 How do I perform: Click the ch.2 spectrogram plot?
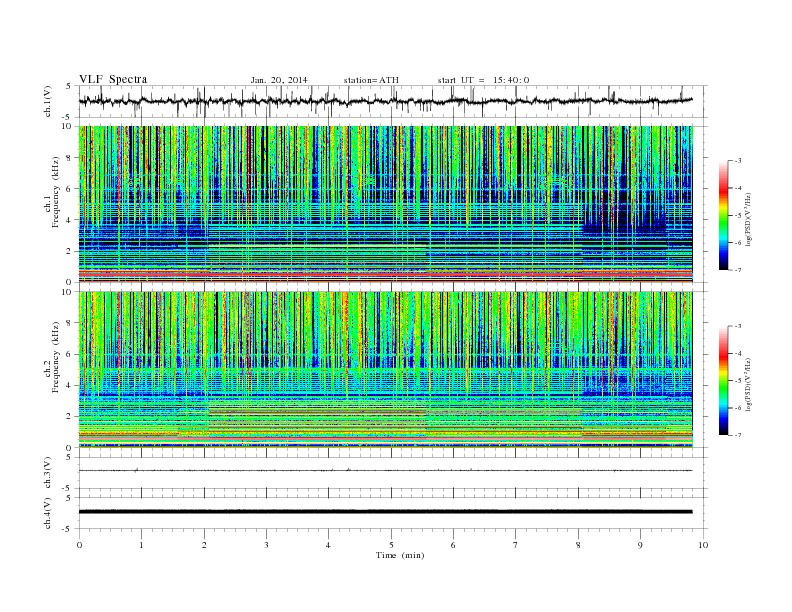(x=385, y=370)
